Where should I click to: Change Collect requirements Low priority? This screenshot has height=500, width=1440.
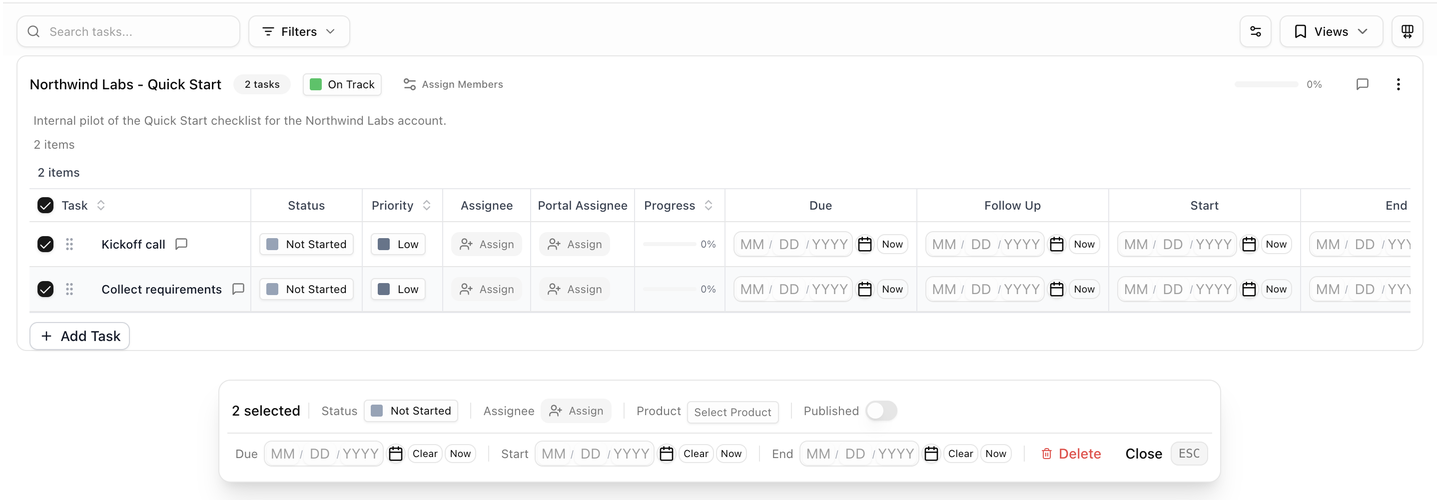point(398,289)
